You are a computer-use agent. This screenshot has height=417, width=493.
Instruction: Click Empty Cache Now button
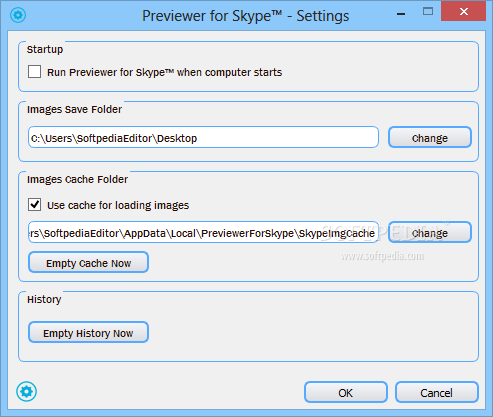pyautogui.click(x=88, y=262)
